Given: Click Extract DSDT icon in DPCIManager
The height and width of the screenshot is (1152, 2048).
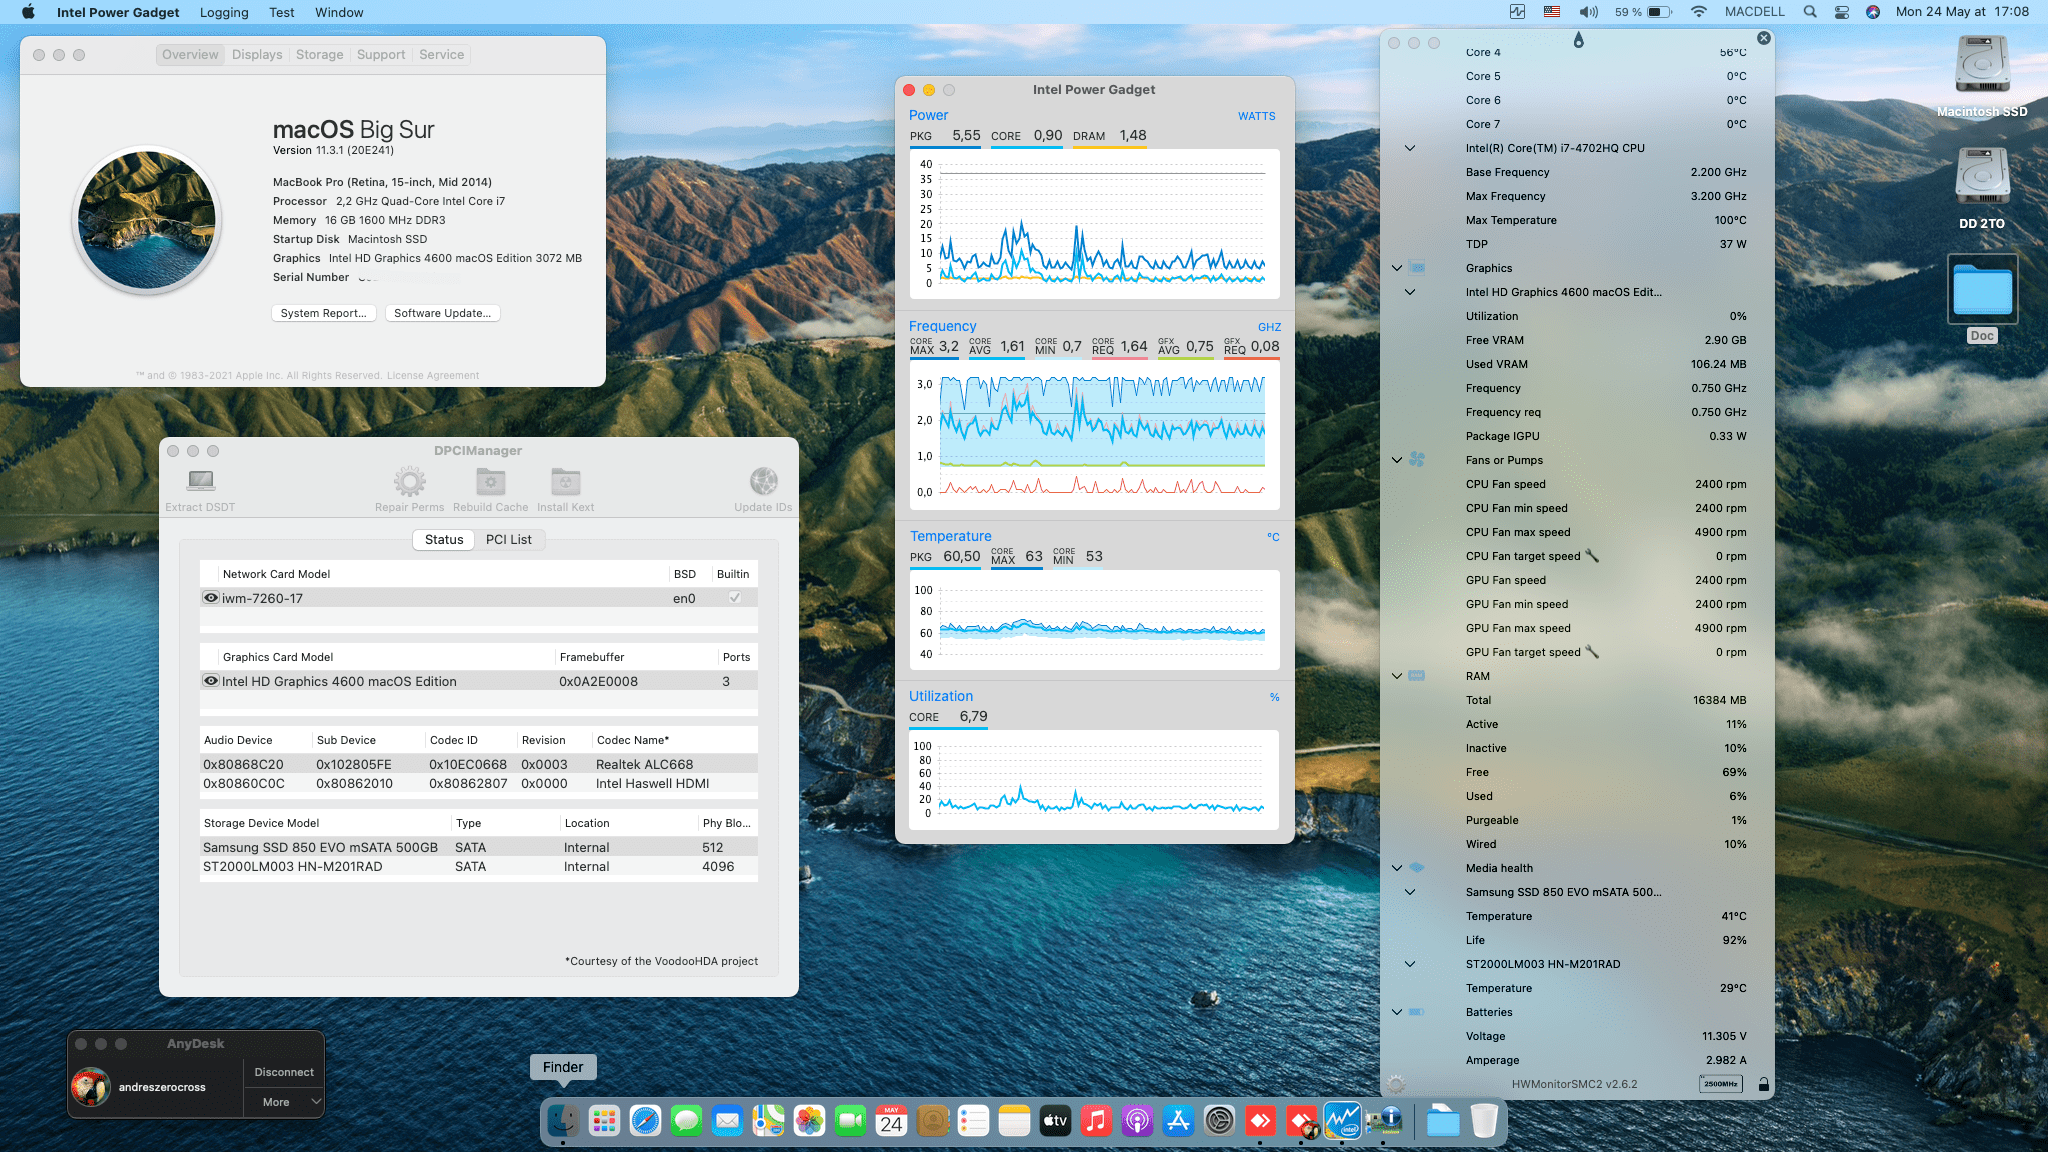Looking at the screenshot, I should [201, 481].
